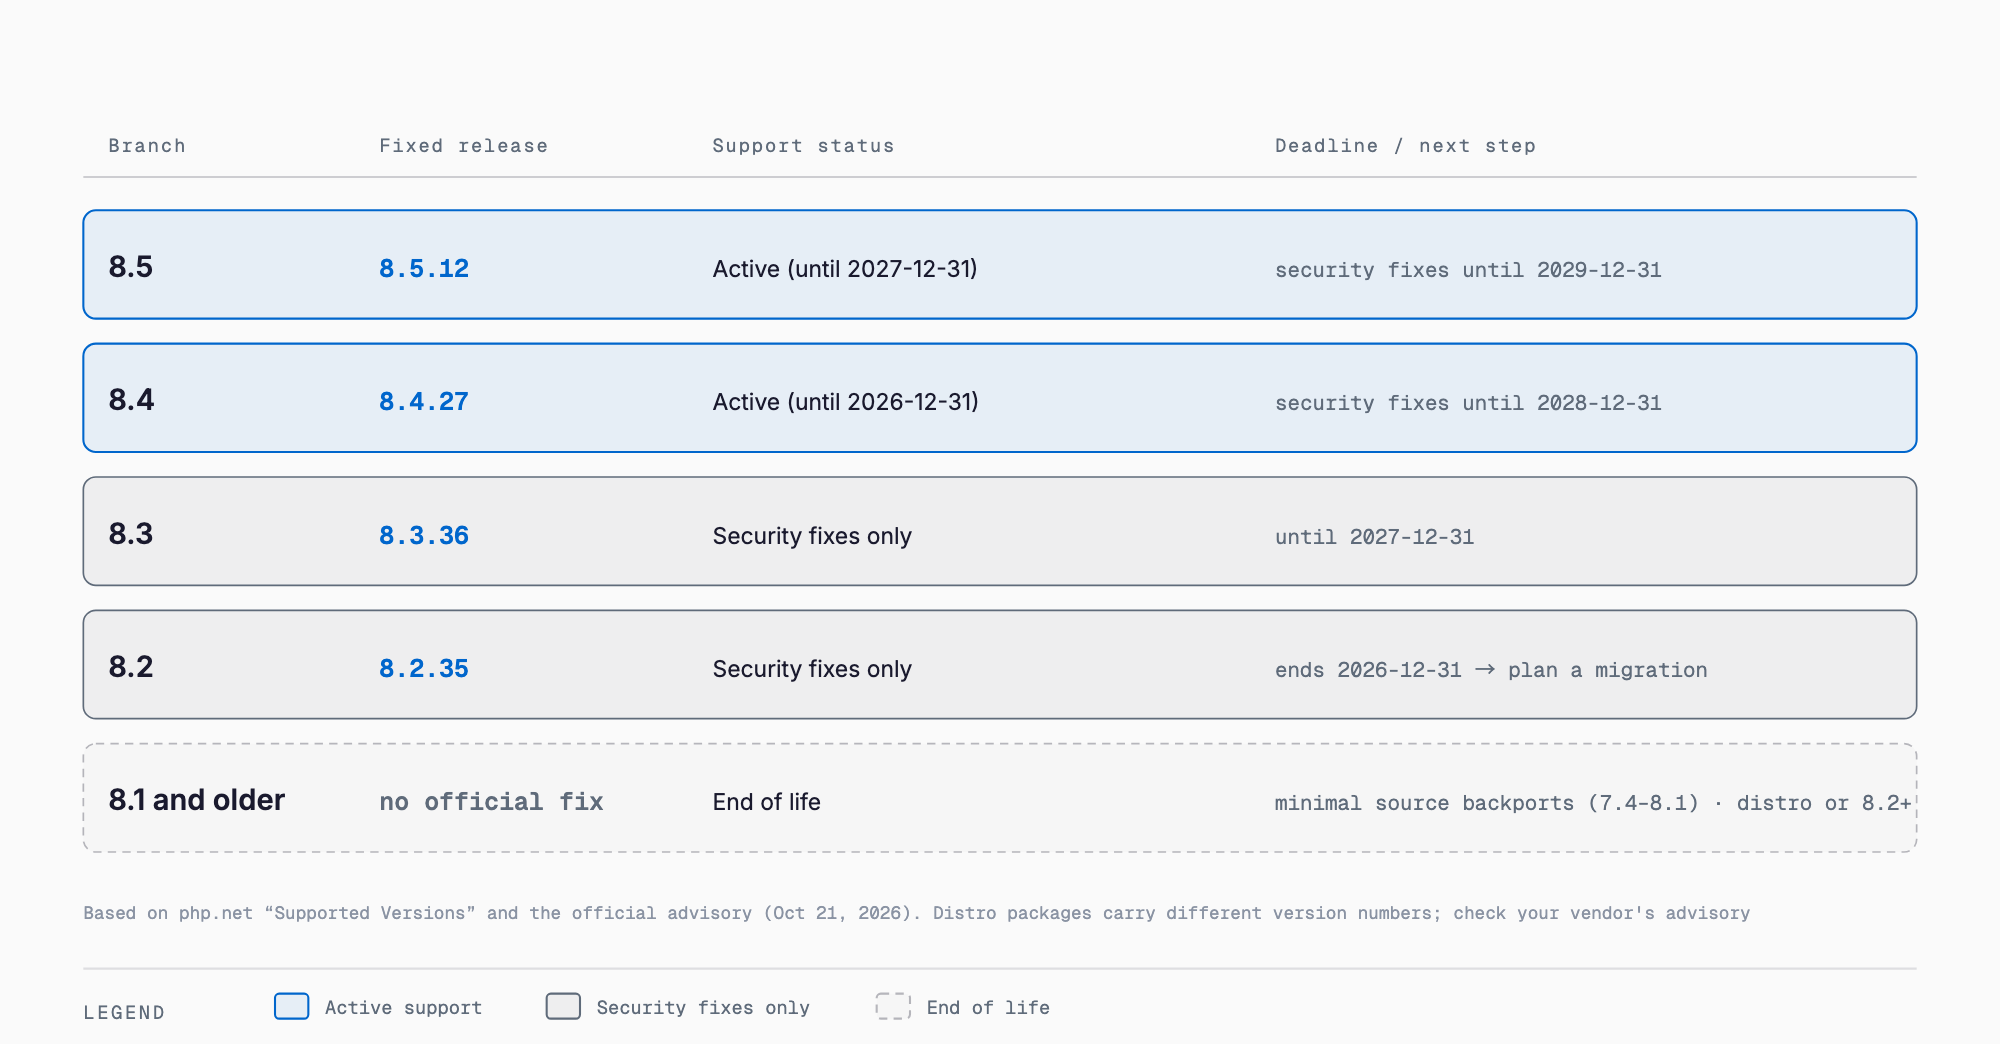Viewport: 2000px width, 1044px height.
Task: Click 'minimal source backports (7.4–8.1)' text
Action: pyautogui.click(x=1486, y=803)
